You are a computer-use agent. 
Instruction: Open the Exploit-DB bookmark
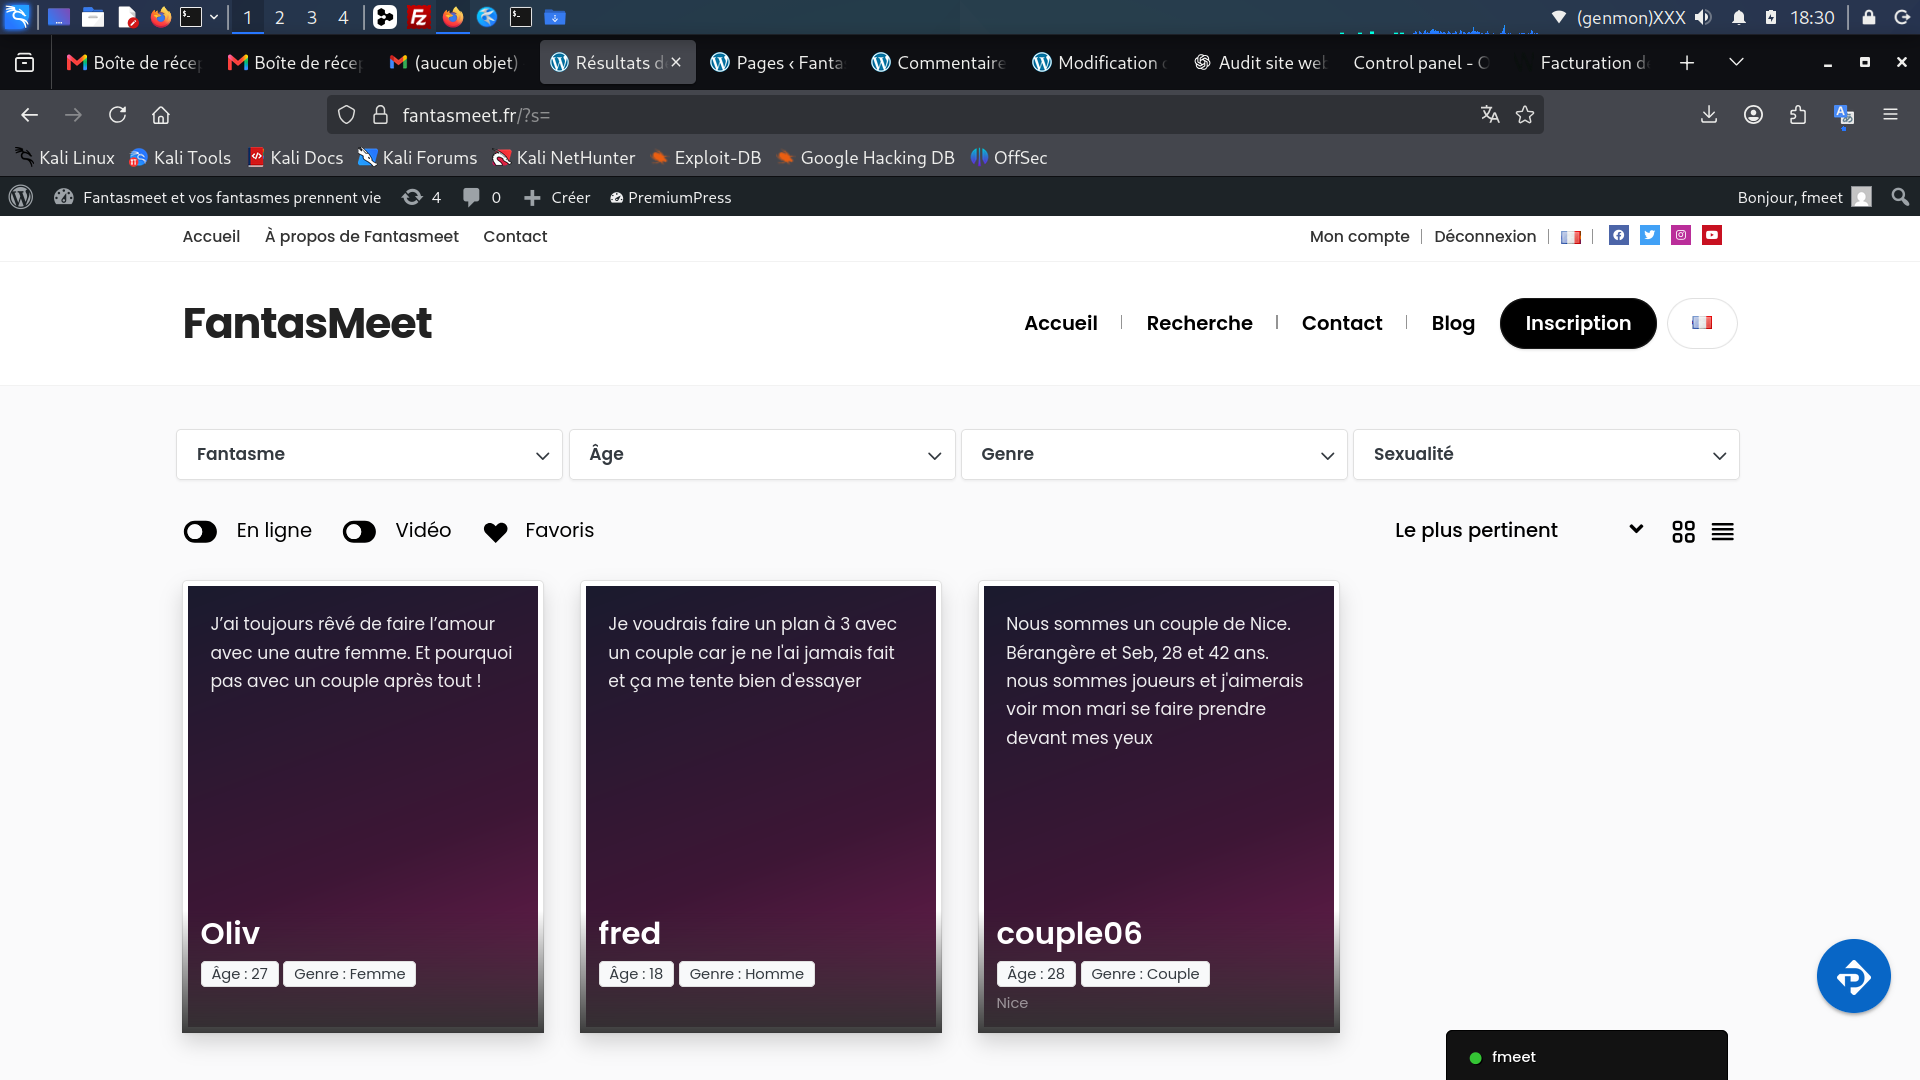706,158
